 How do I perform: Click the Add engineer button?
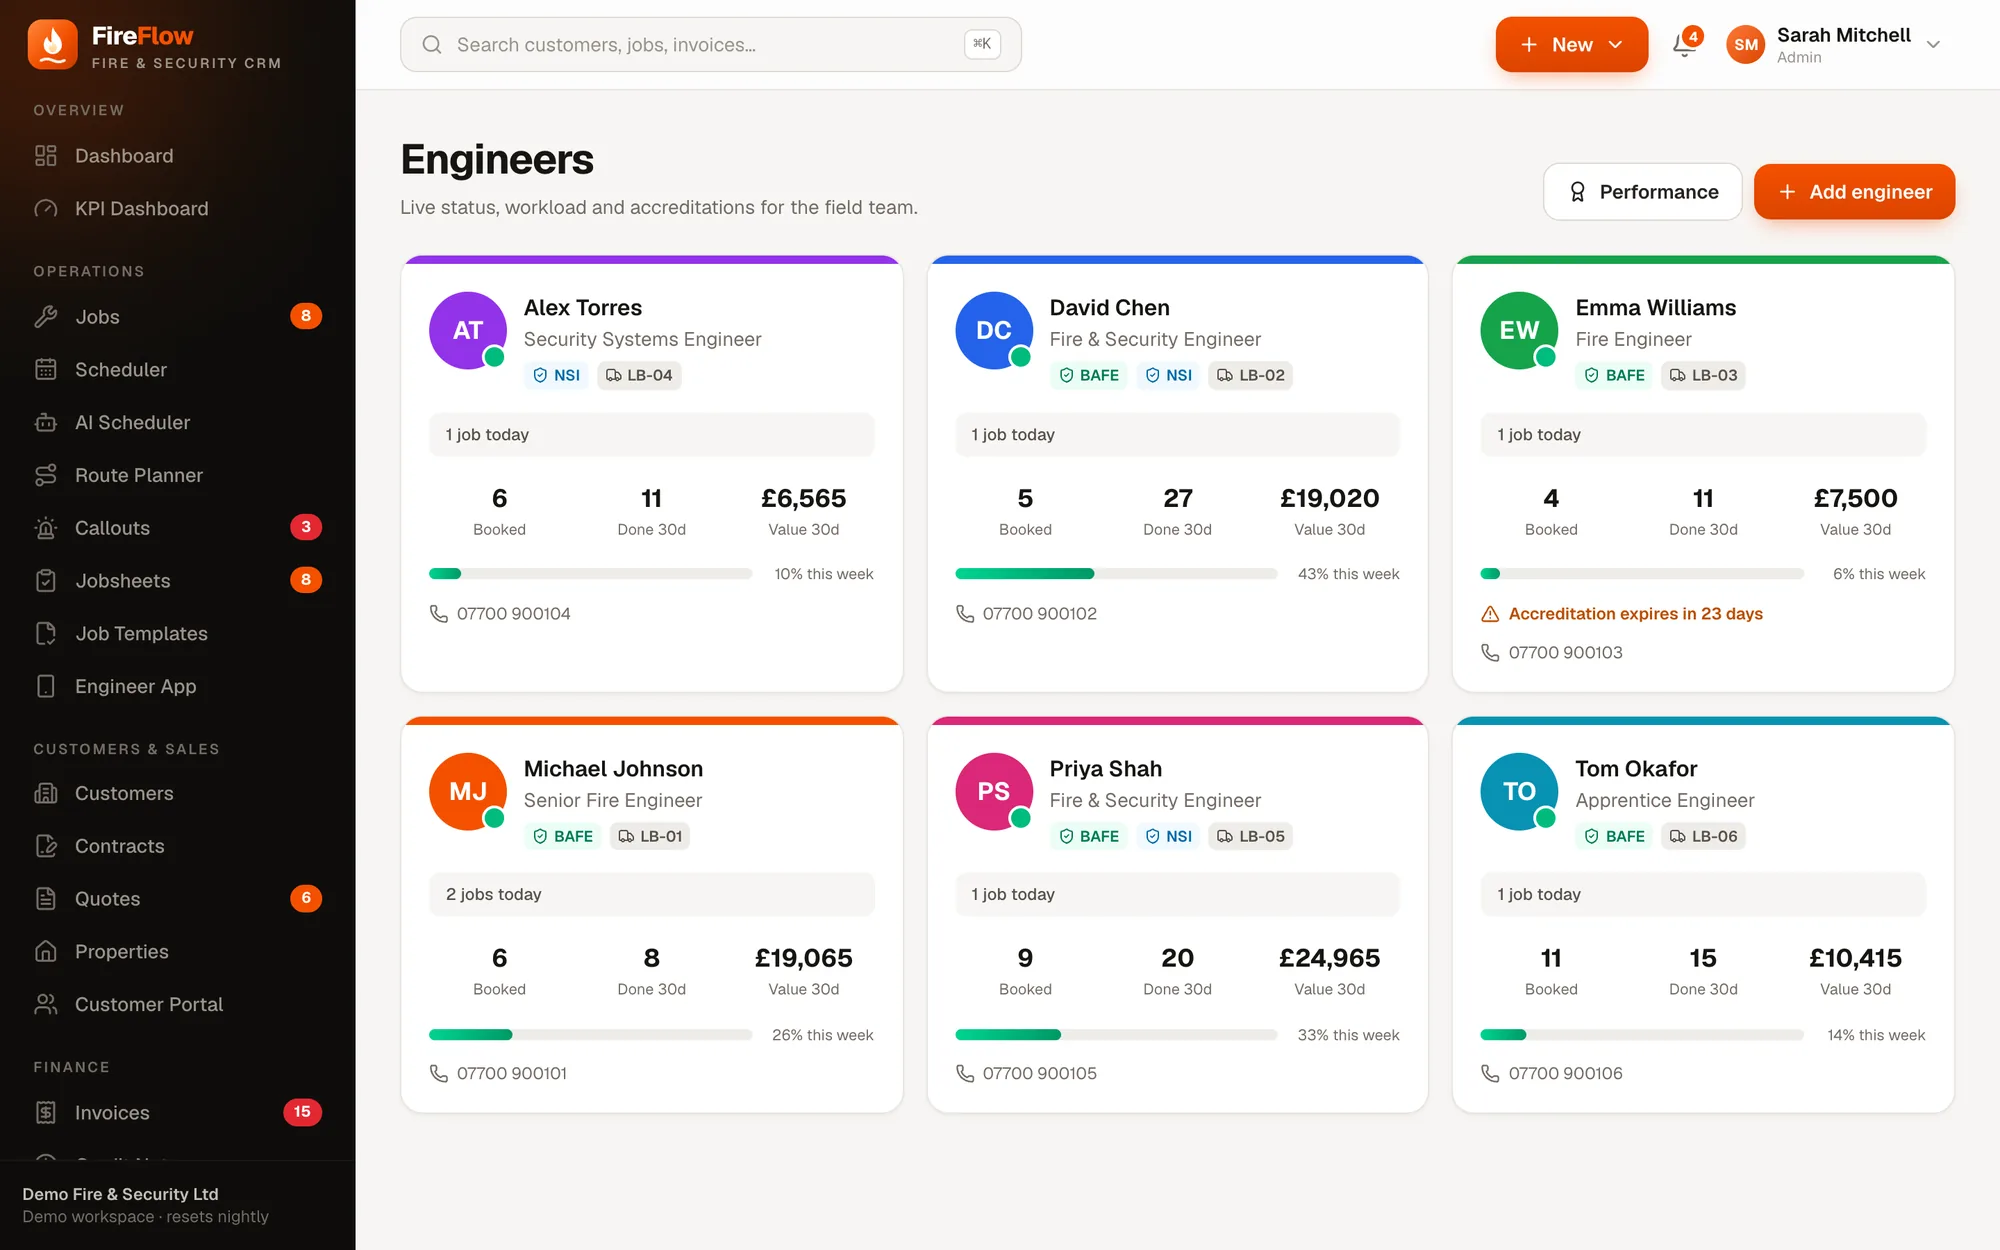[x=1855, y=192]
